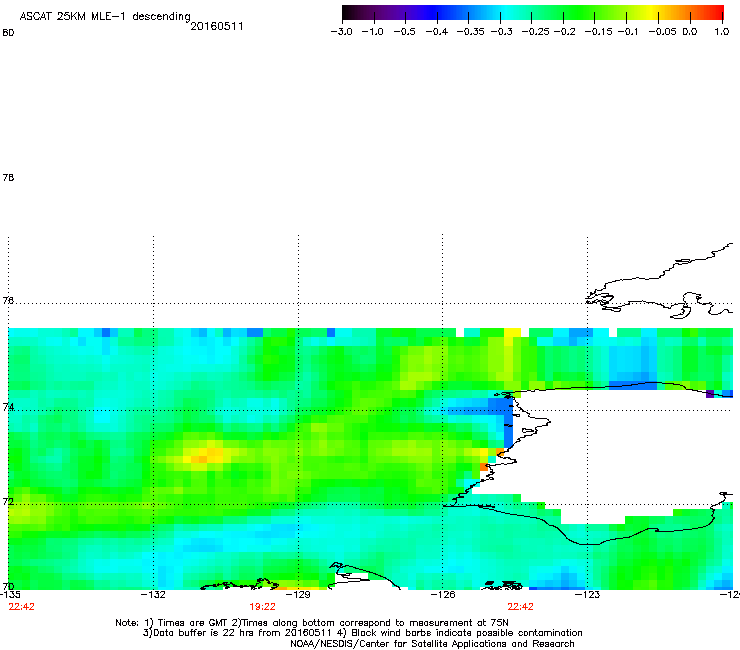740x650 pixels.
Task: Click the -0.05 colorbar label
Action: [662, 32]
